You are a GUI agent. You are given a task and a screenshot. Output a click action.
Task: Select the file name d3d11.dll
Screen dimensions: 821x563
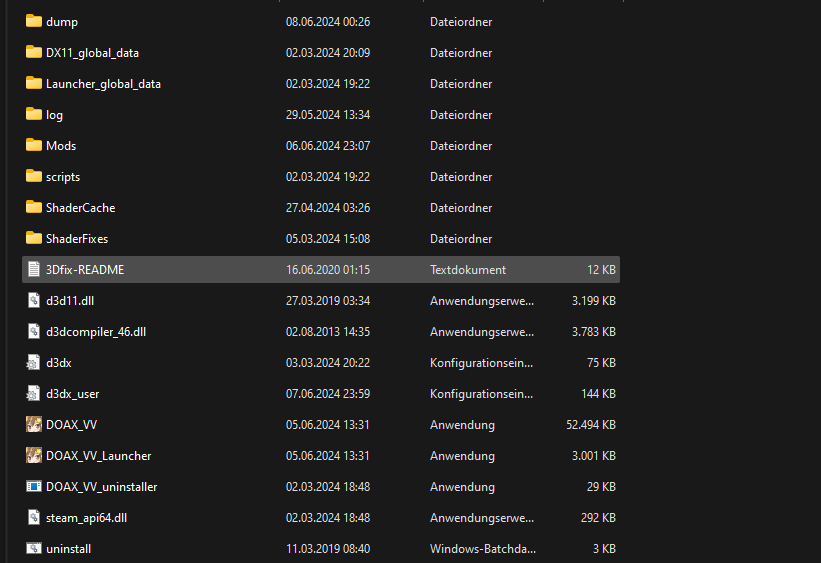70,301
